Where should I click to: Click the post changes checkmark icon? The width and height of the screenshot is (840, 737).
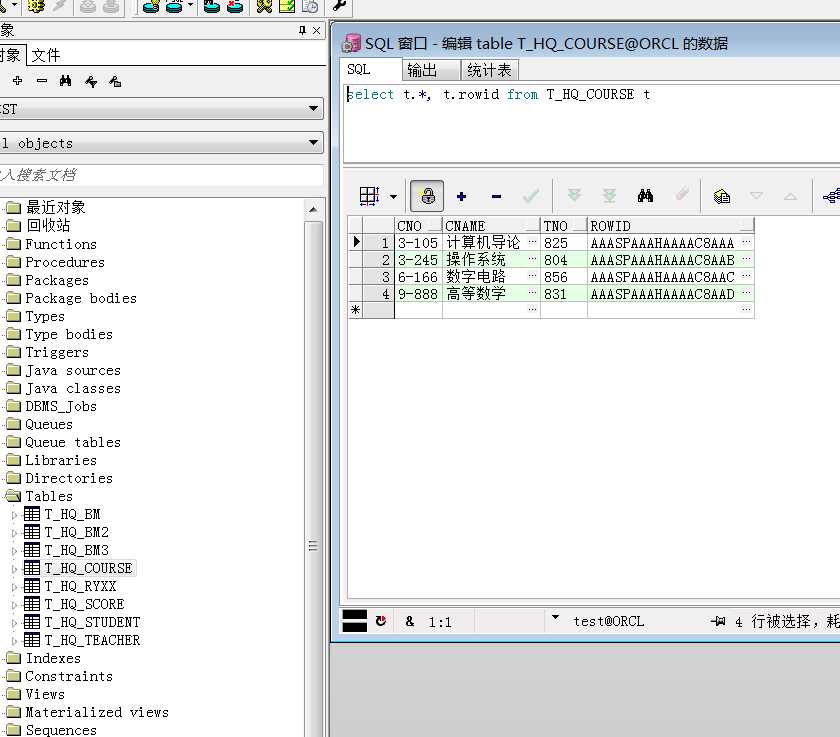[531, 196]
